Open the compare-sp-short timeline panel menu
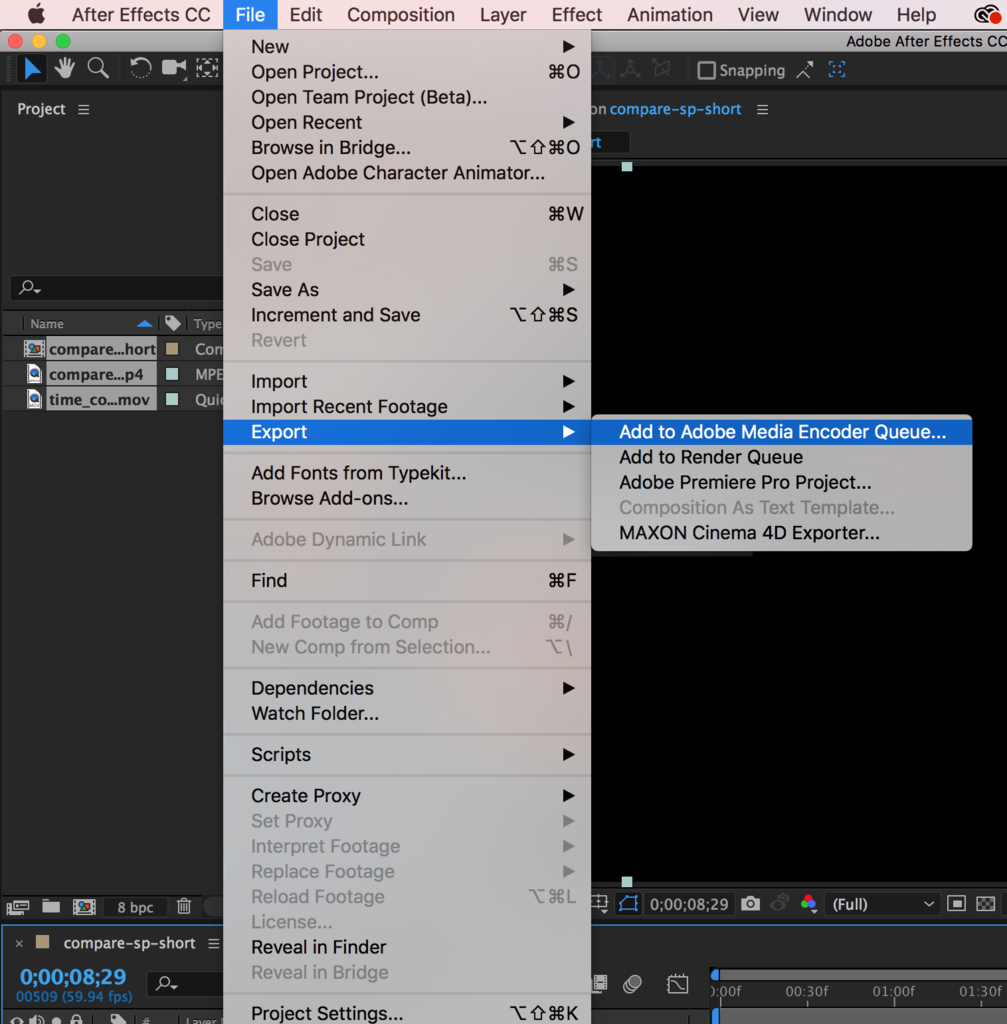Image resolution: width=1007 pixels, height=1024 pixels. click(x=214, y=944)
